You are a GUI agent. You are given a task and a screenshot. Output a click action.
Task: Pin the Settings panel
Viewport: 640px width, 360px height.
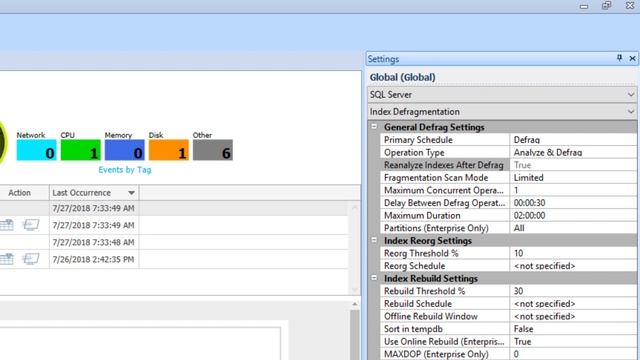pyautogui.click(x=619, y=58)
